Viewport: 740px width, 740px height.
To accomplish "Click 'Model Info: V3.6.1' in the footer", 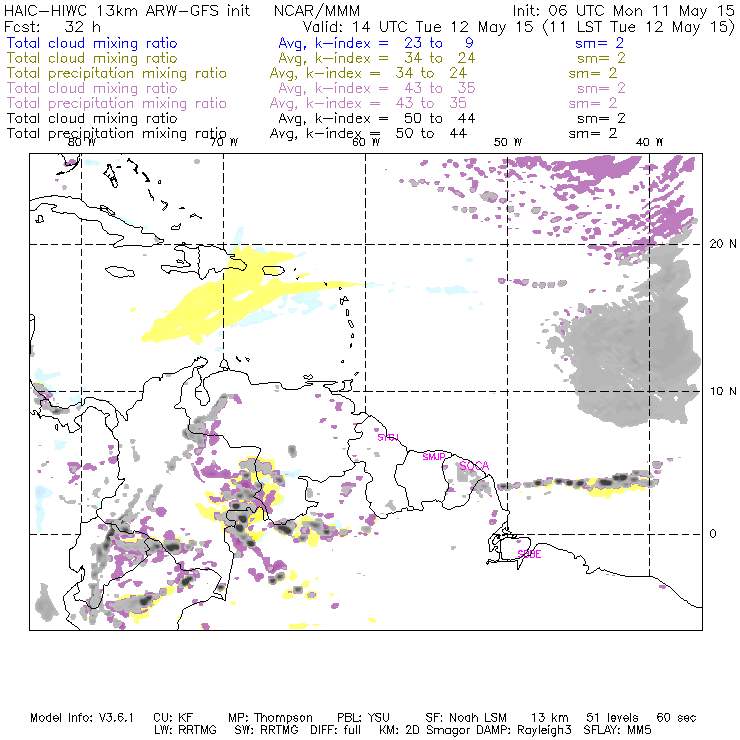I will click(82, 718).
